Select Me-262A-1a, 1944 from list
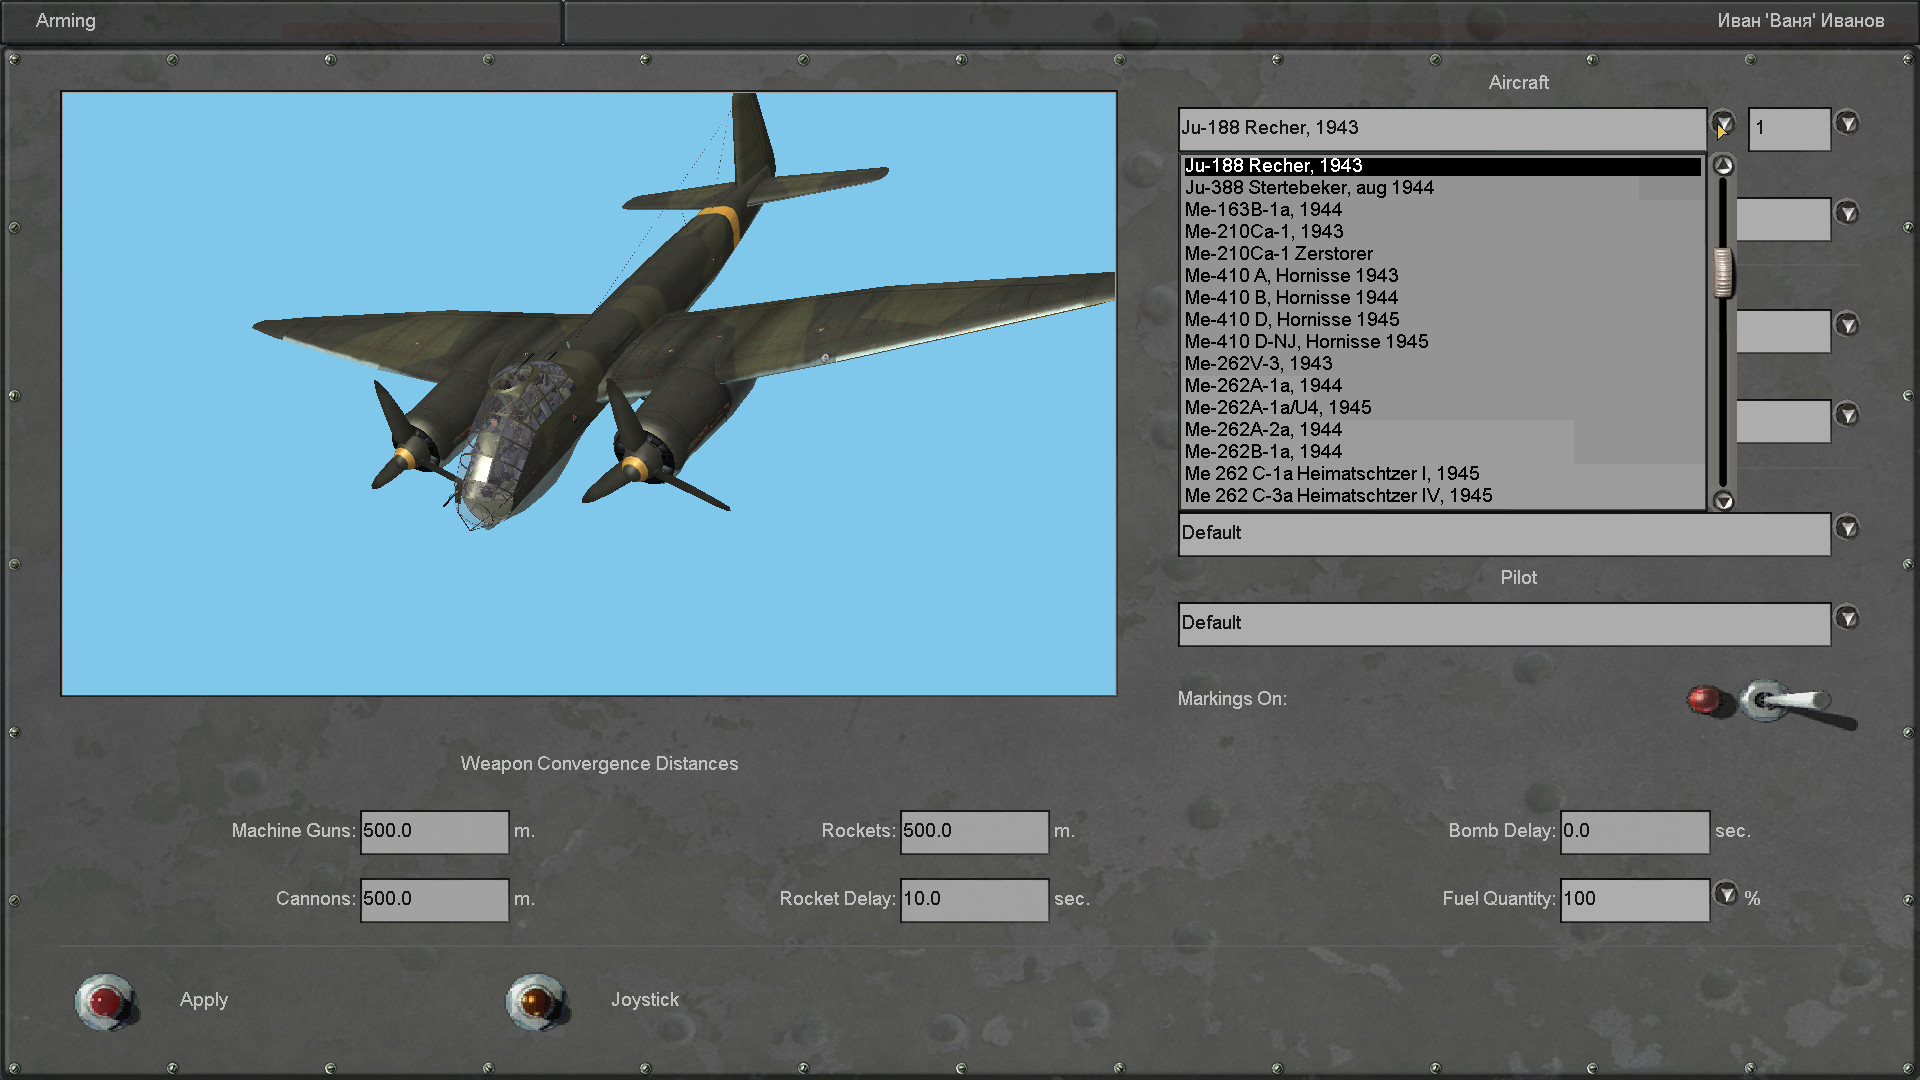1920x1080 pixels. coord(1263,386)
